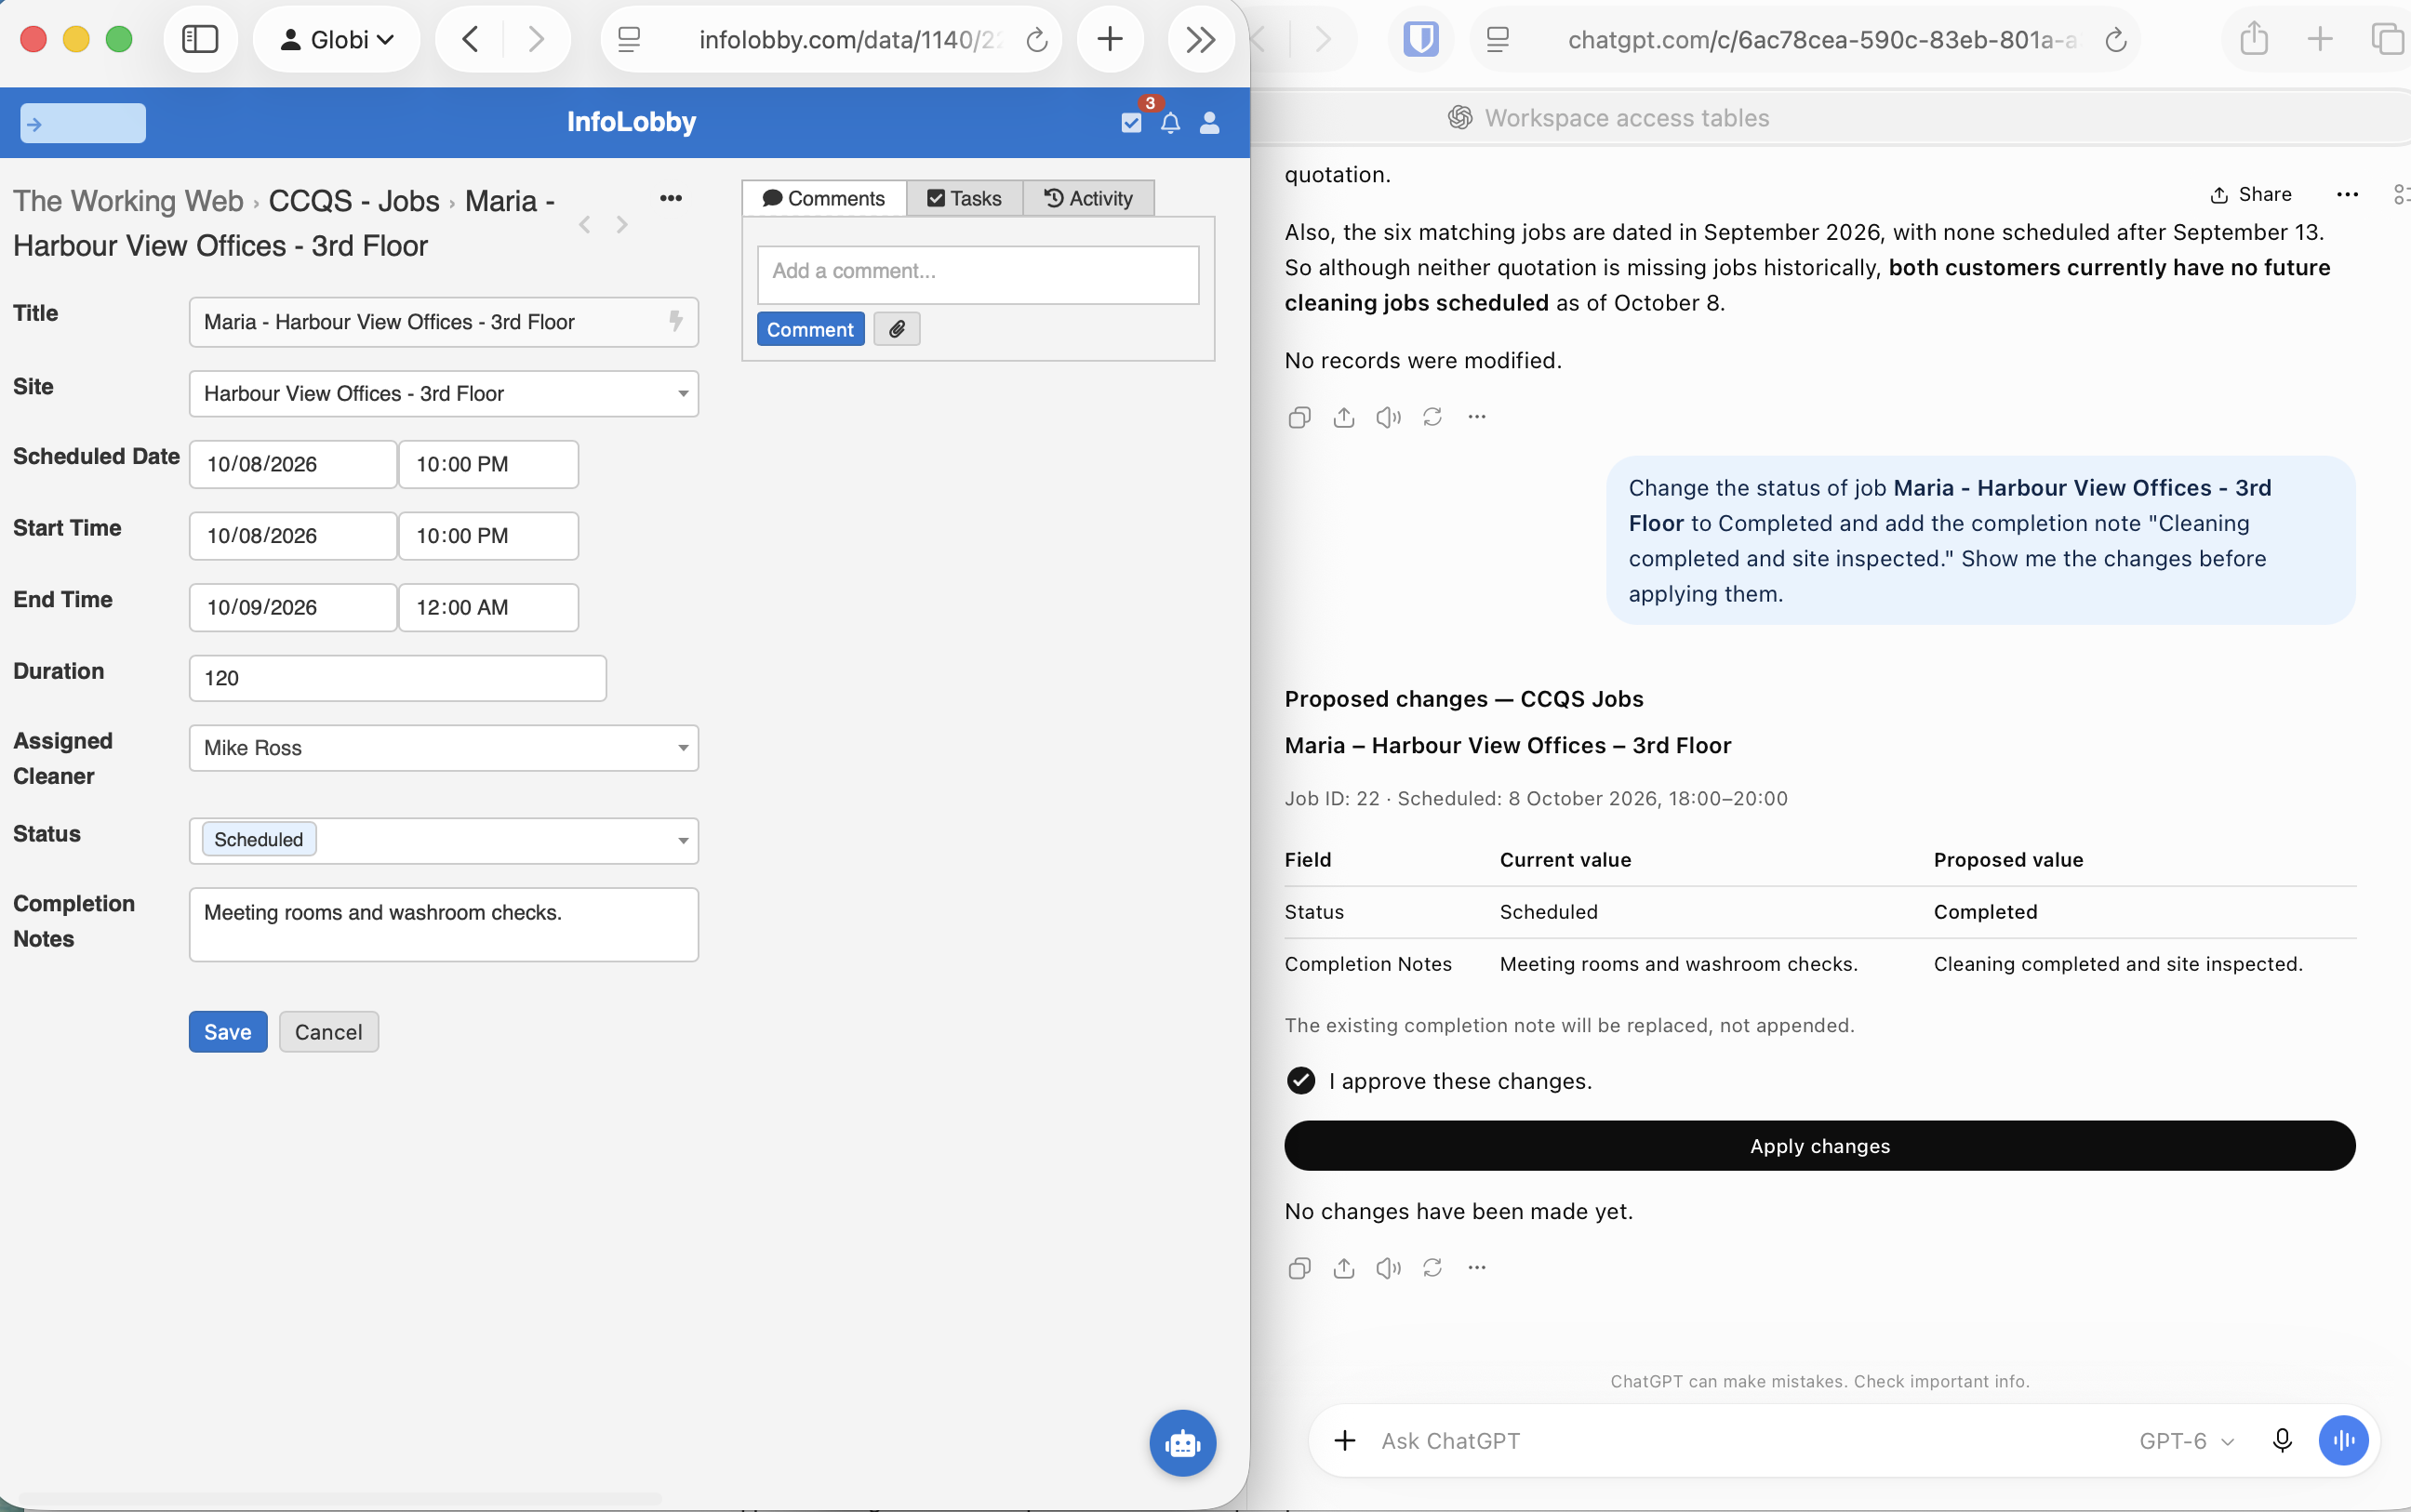
Task: Add attachment with plus in Ask ChatGPT bar
Action: 1345,1441
